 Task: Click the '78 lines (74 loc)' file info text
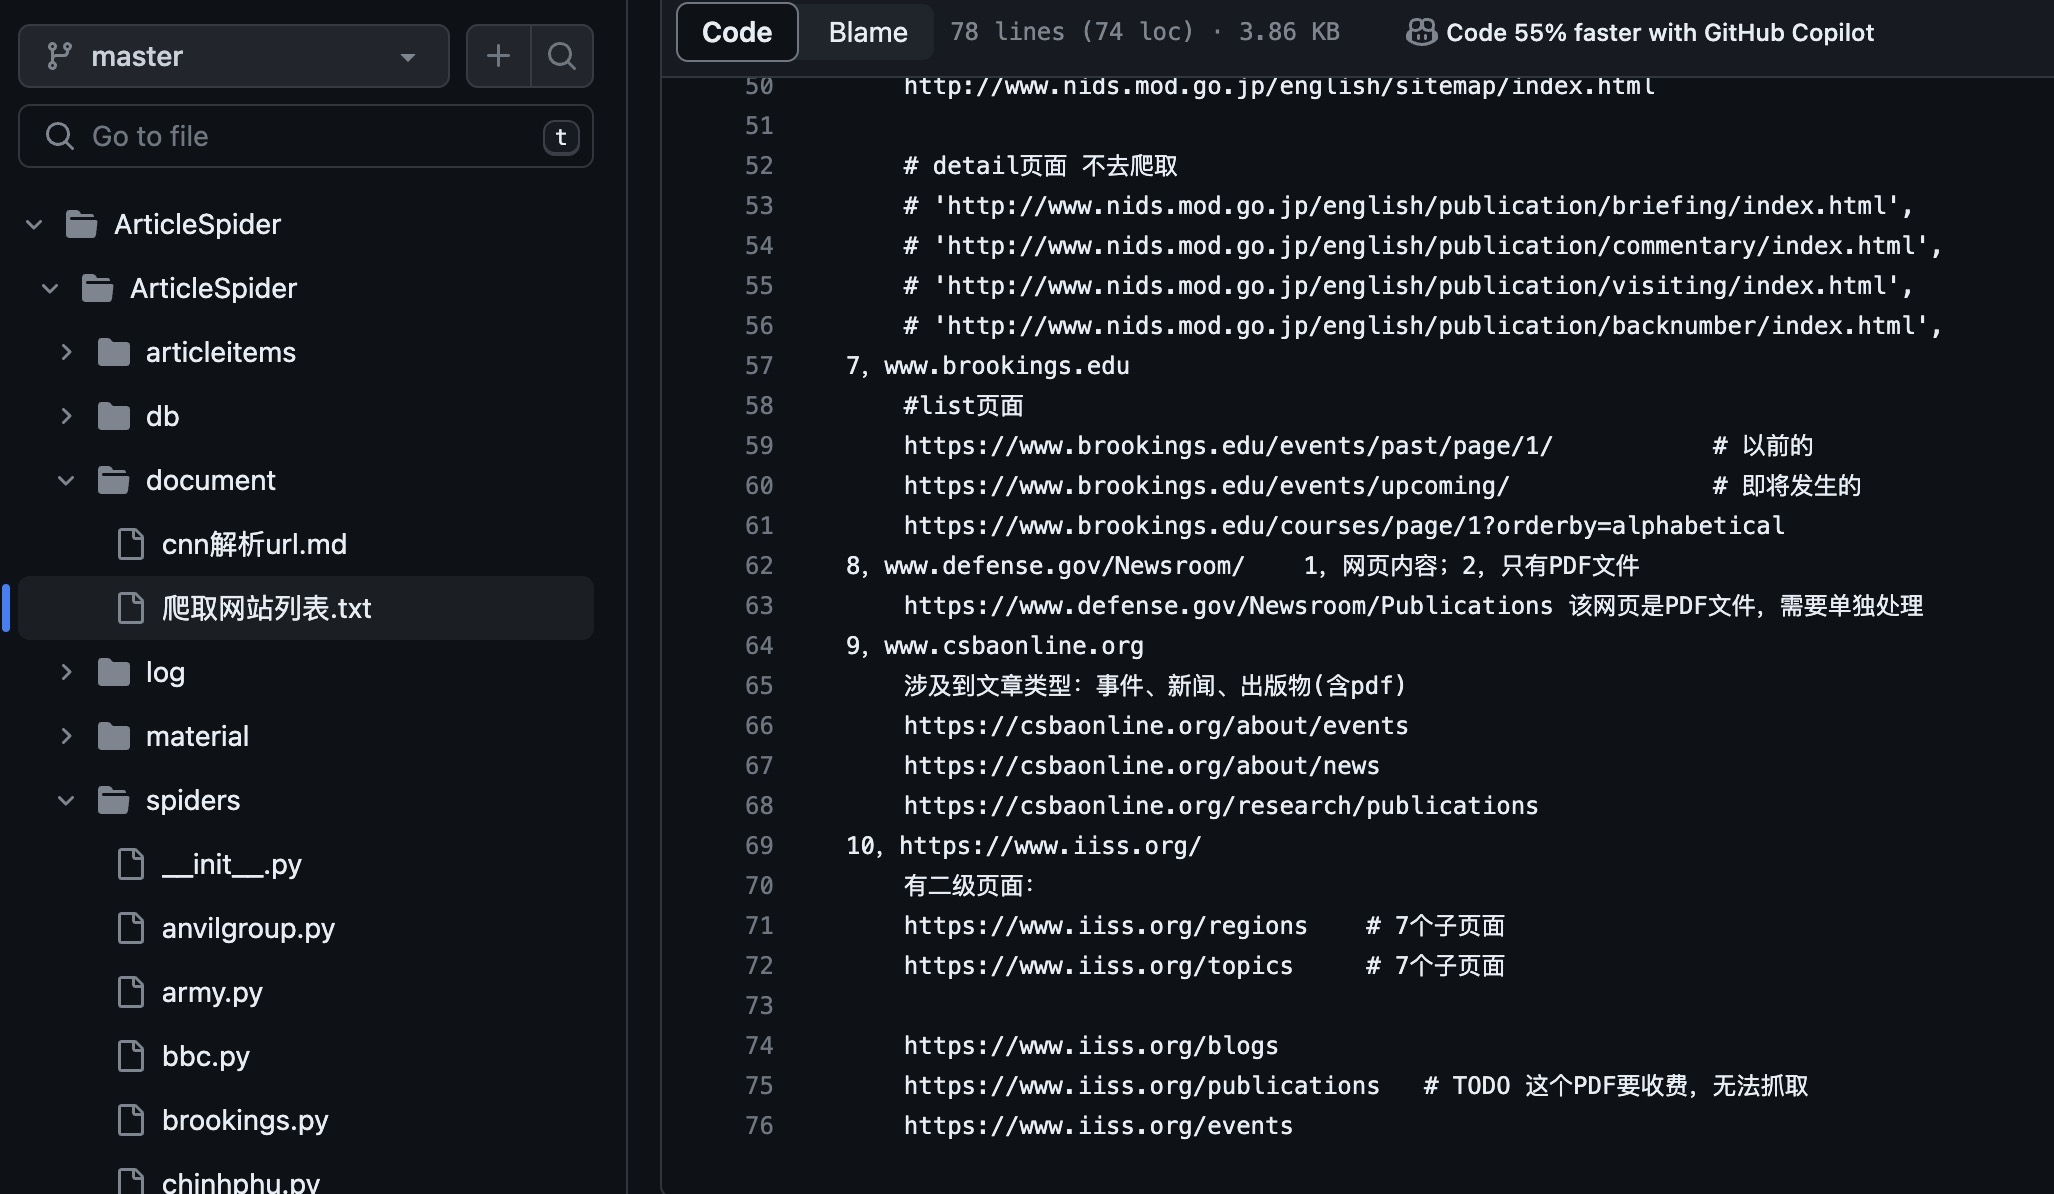pyautogui.click(x=1072, y=32)
